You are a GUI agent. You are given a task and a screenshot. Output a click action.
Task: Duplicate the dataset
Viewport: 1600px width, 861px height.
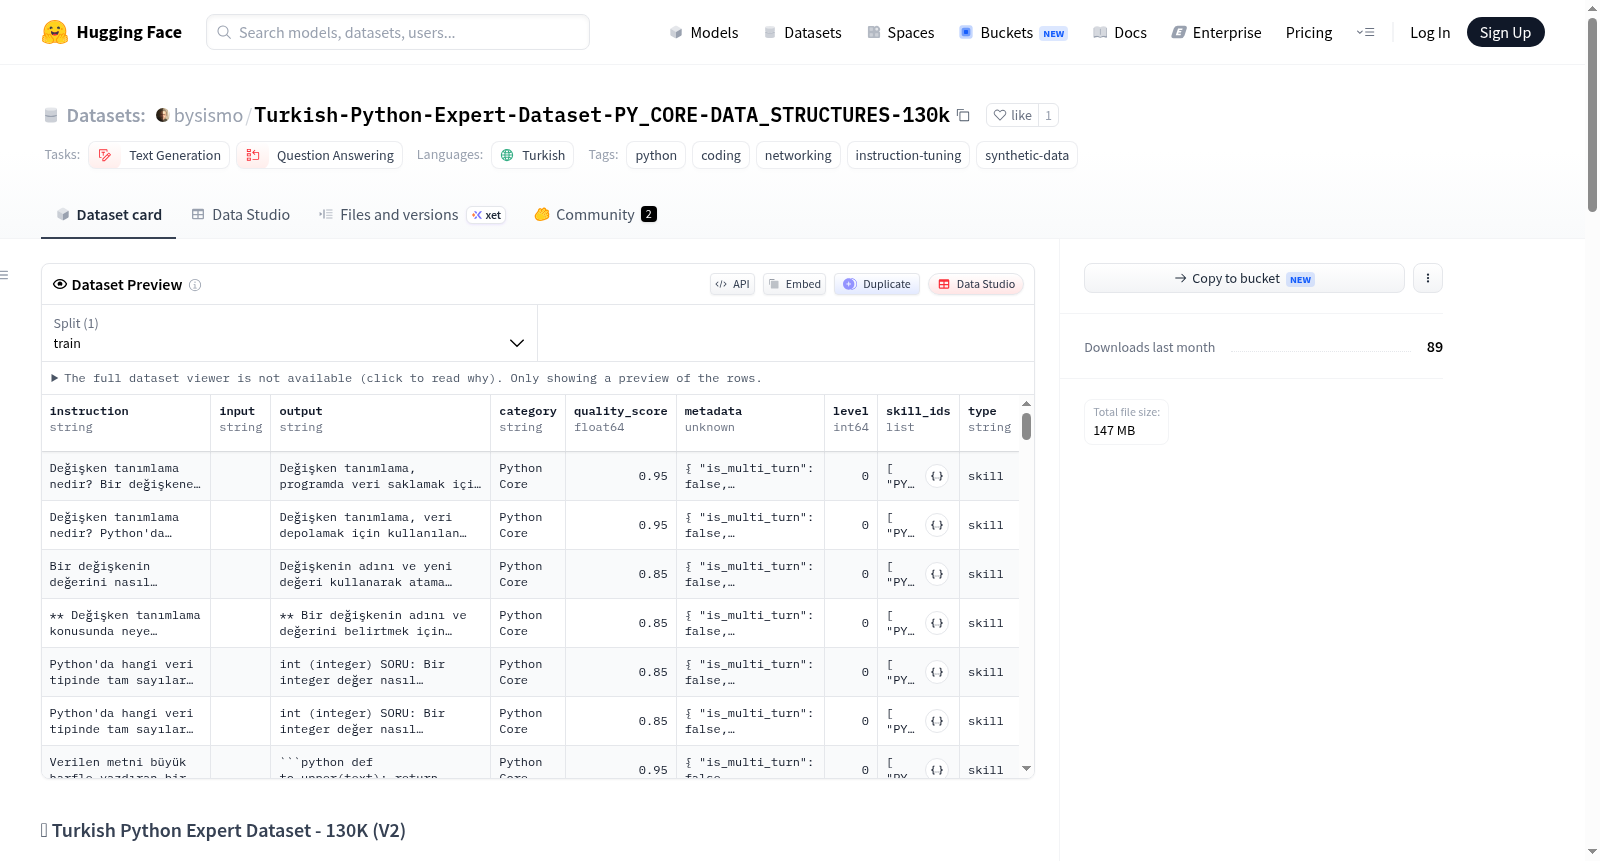click(877, 284)
